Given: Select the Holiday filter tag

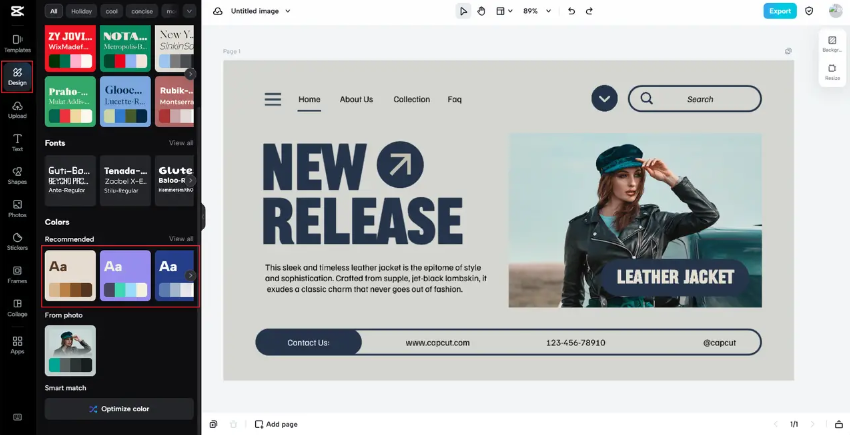Looking at the screenshot, I should pyautogui.click(x=82, y=11).
